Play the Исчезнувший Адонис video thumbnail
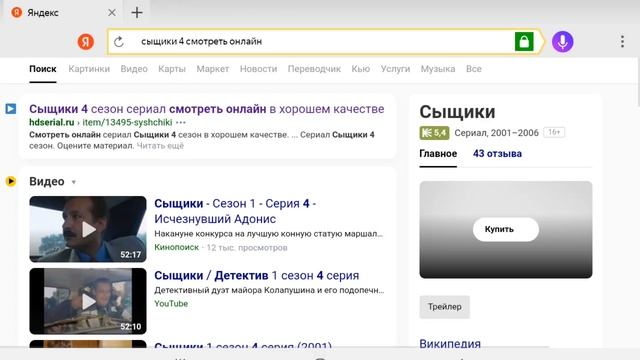The image size is (640, 360). [x=88, y=229]
